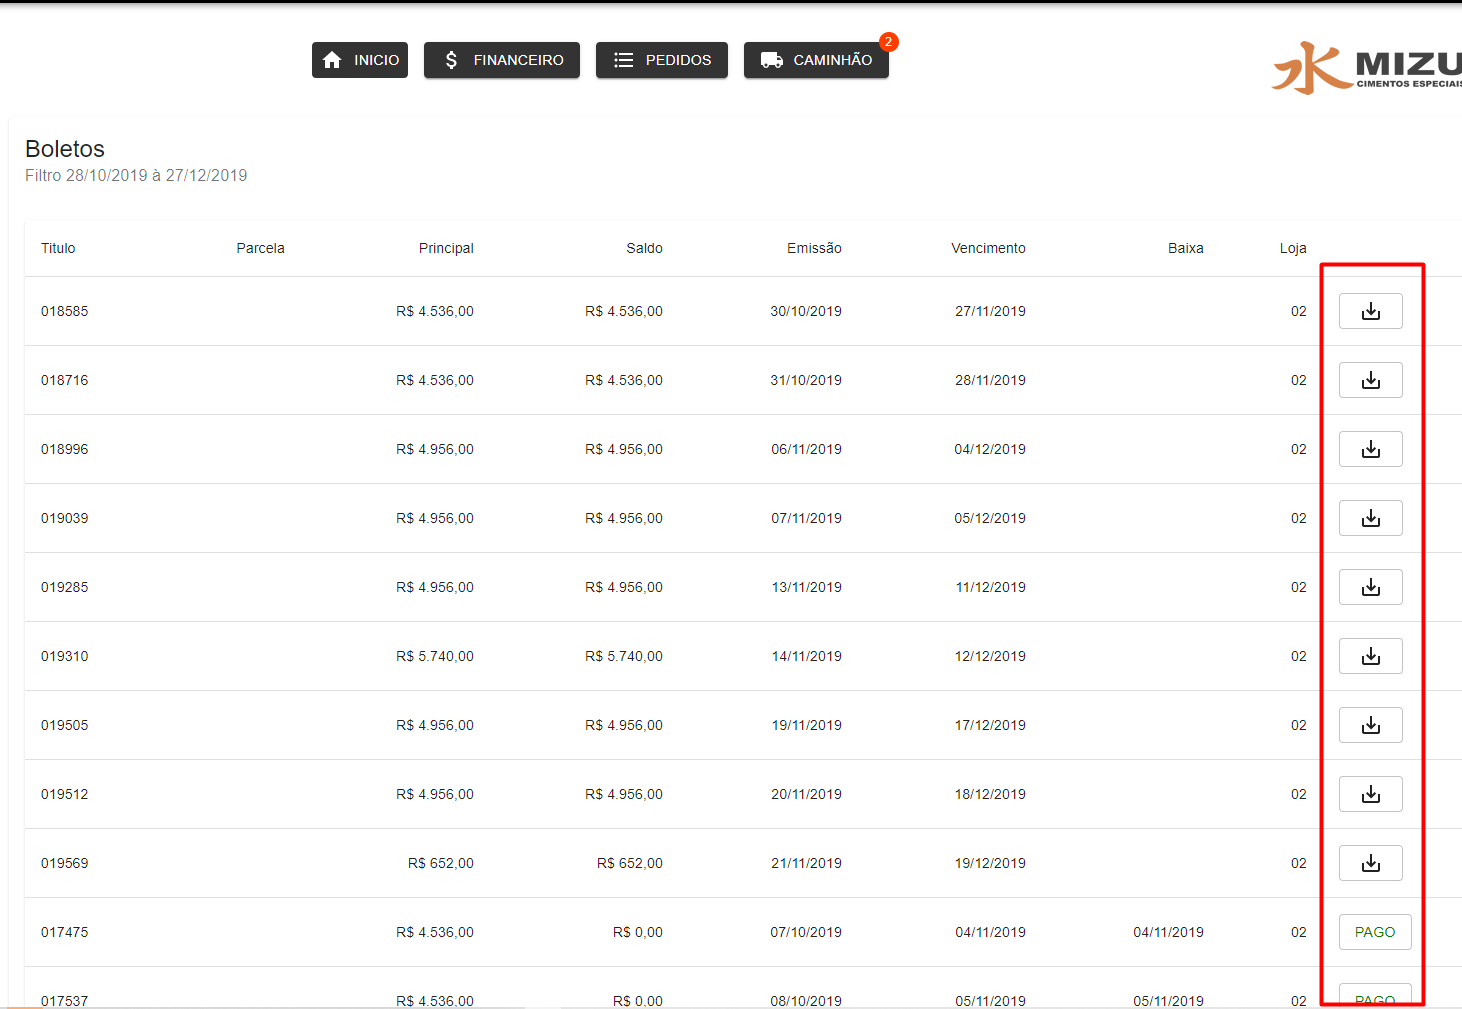
Task: Click the Mizu Cimentos logo
Action: tap(1367, 68)
